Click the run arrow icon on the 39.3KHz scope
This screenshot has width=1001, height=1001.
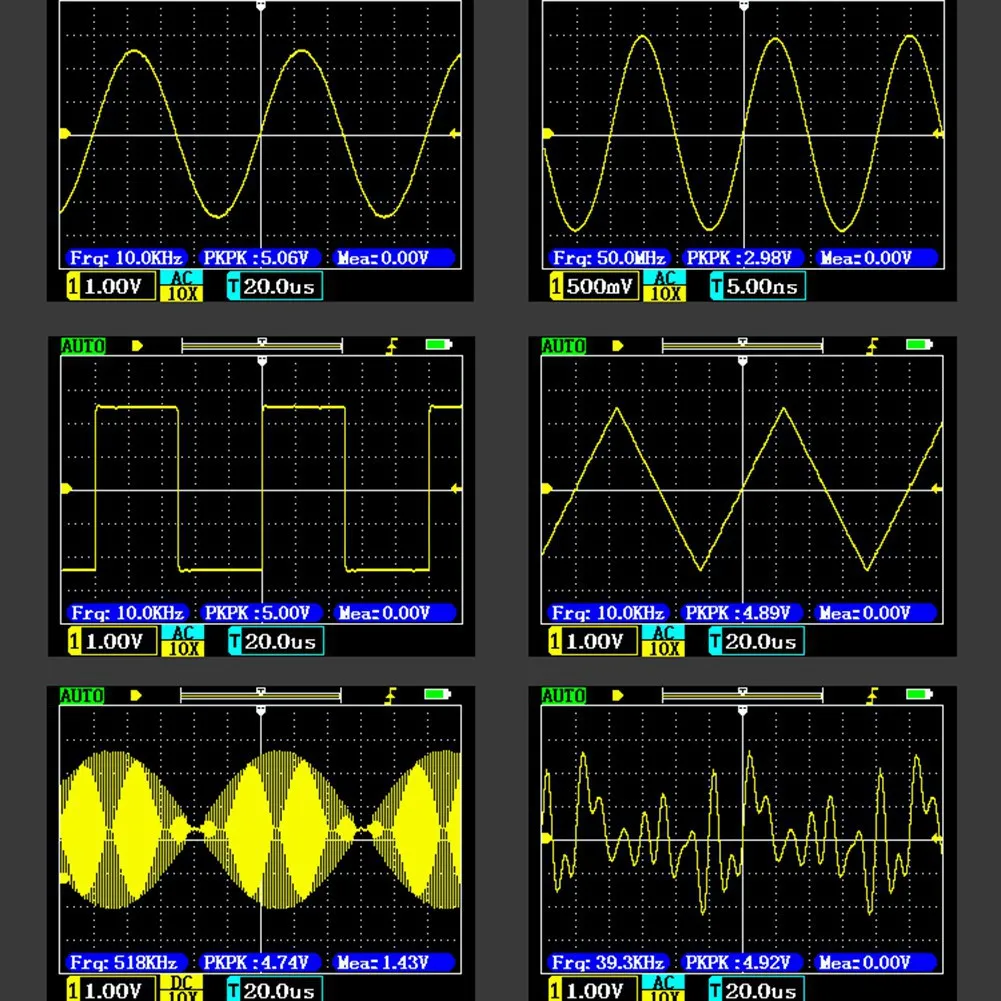(x=617, y=695)
